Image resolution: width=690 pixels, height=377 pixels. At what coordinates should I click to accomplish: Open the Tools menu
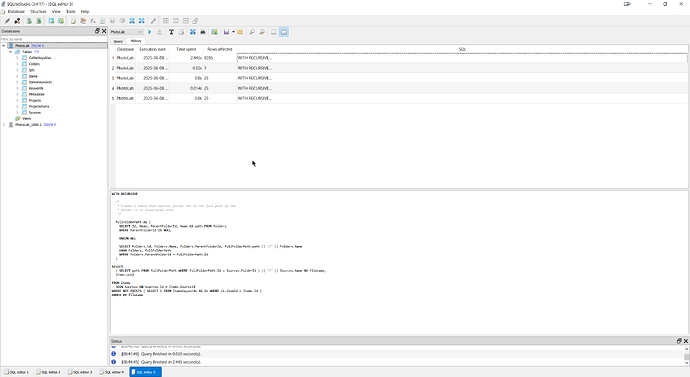click(x=70, y=11)
